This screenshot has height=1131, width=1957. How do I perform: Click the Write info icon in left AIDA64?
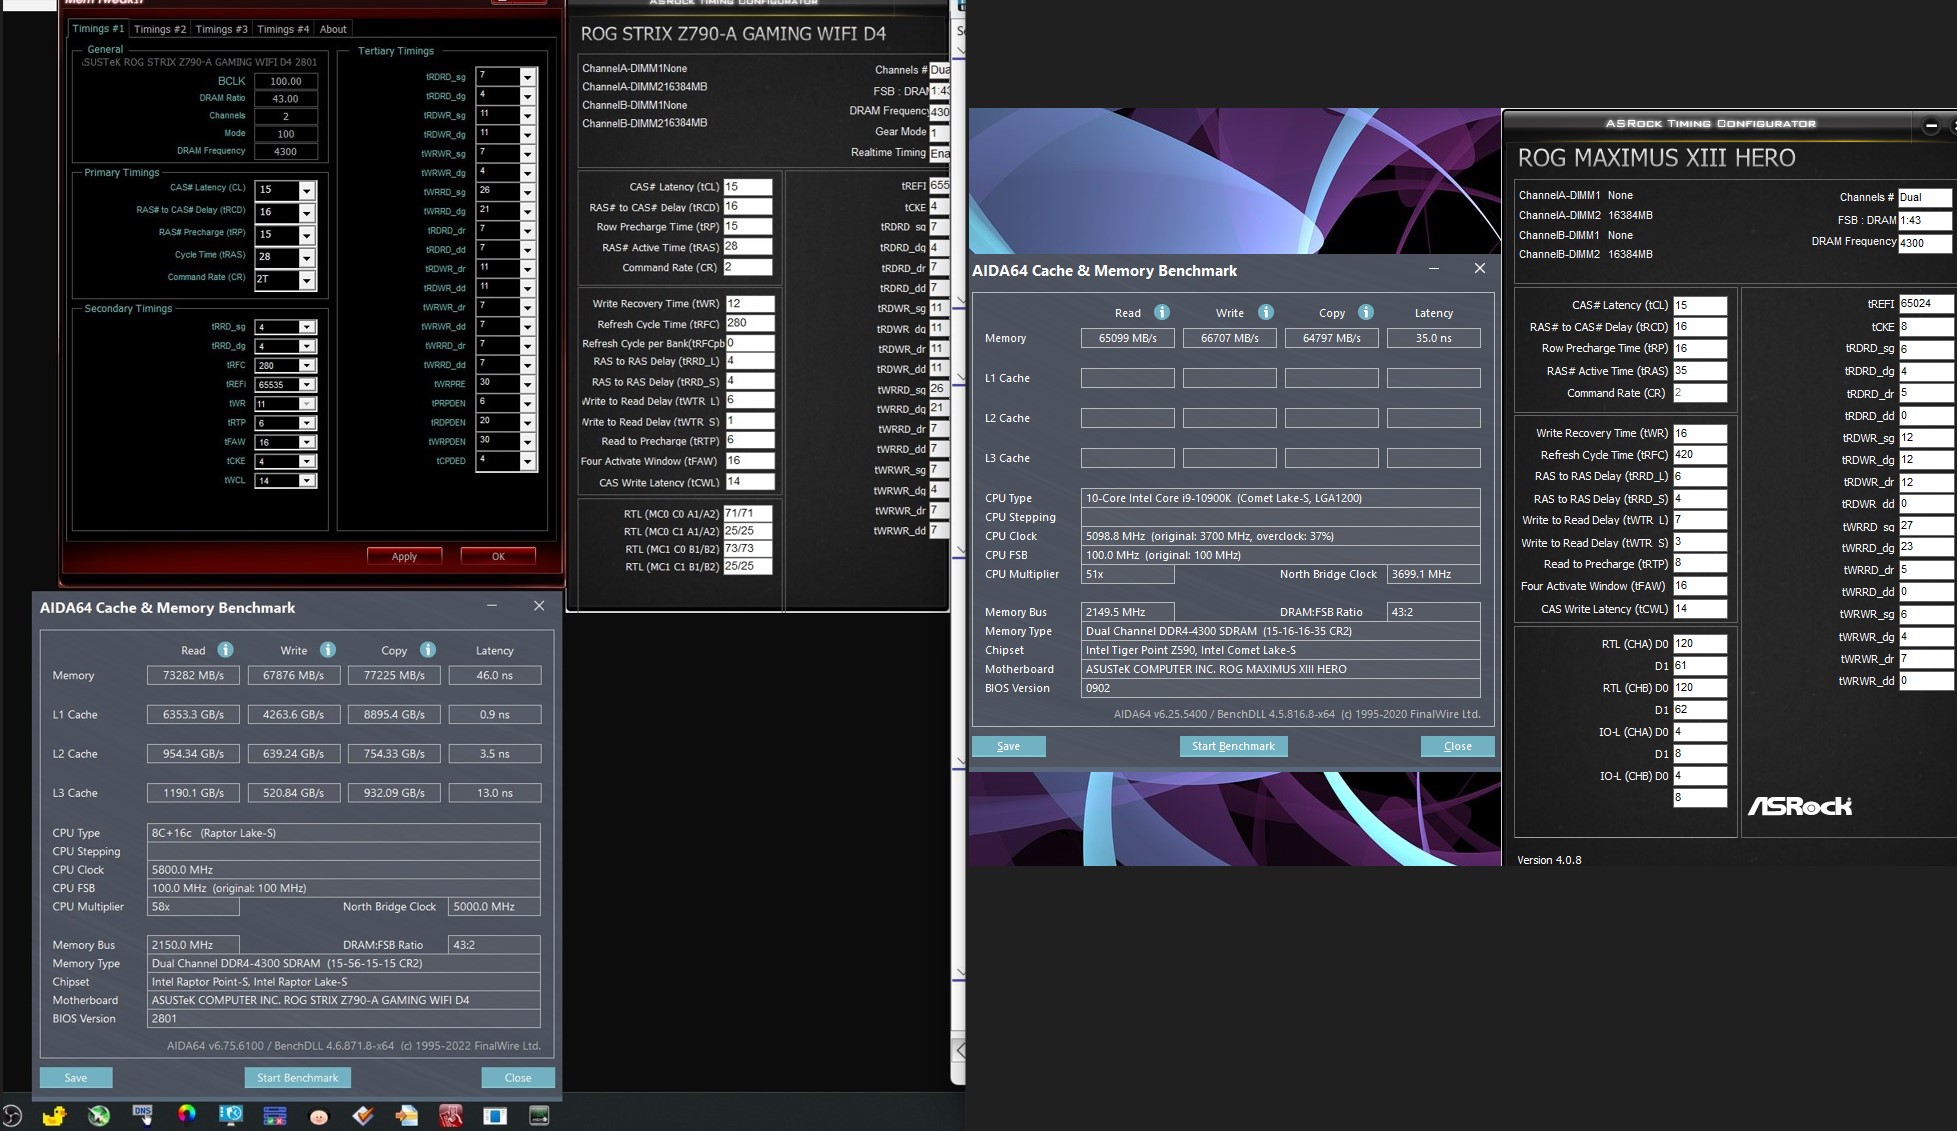point(327,650)
